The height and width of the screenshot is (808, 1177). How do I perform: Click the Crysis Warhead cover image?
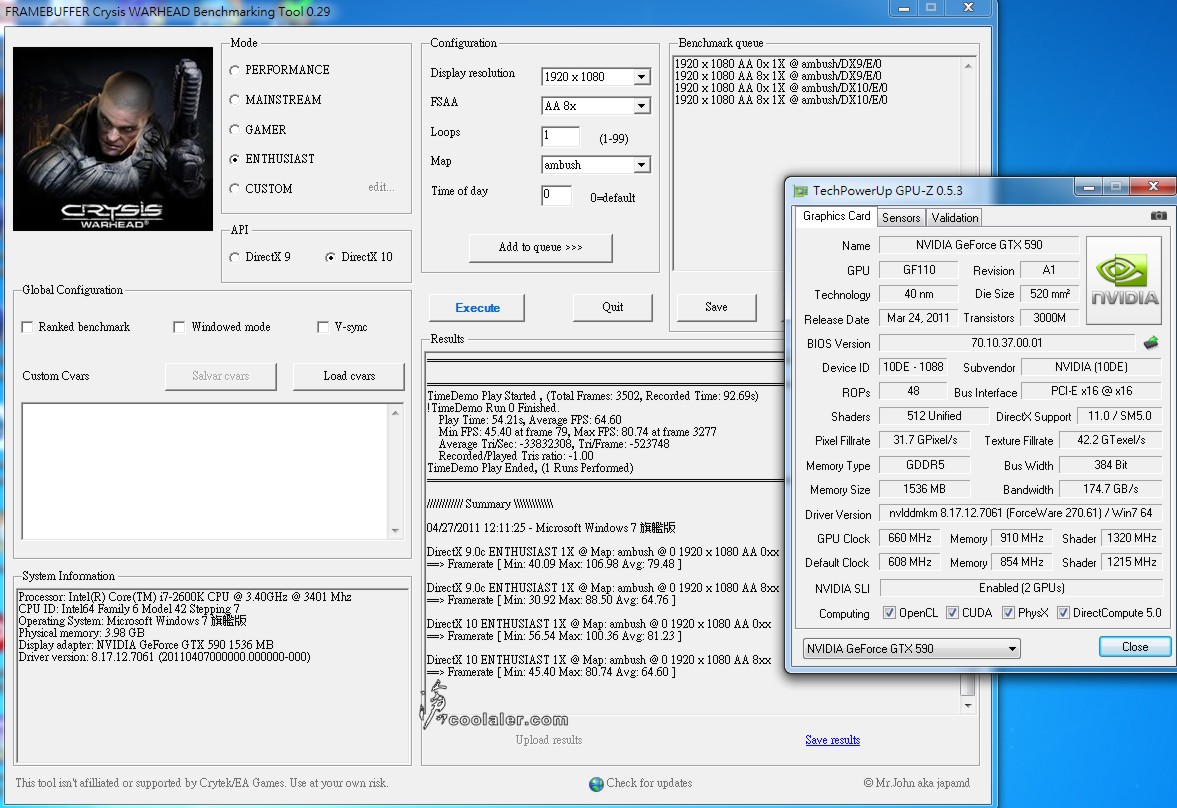tap(113, 139)
